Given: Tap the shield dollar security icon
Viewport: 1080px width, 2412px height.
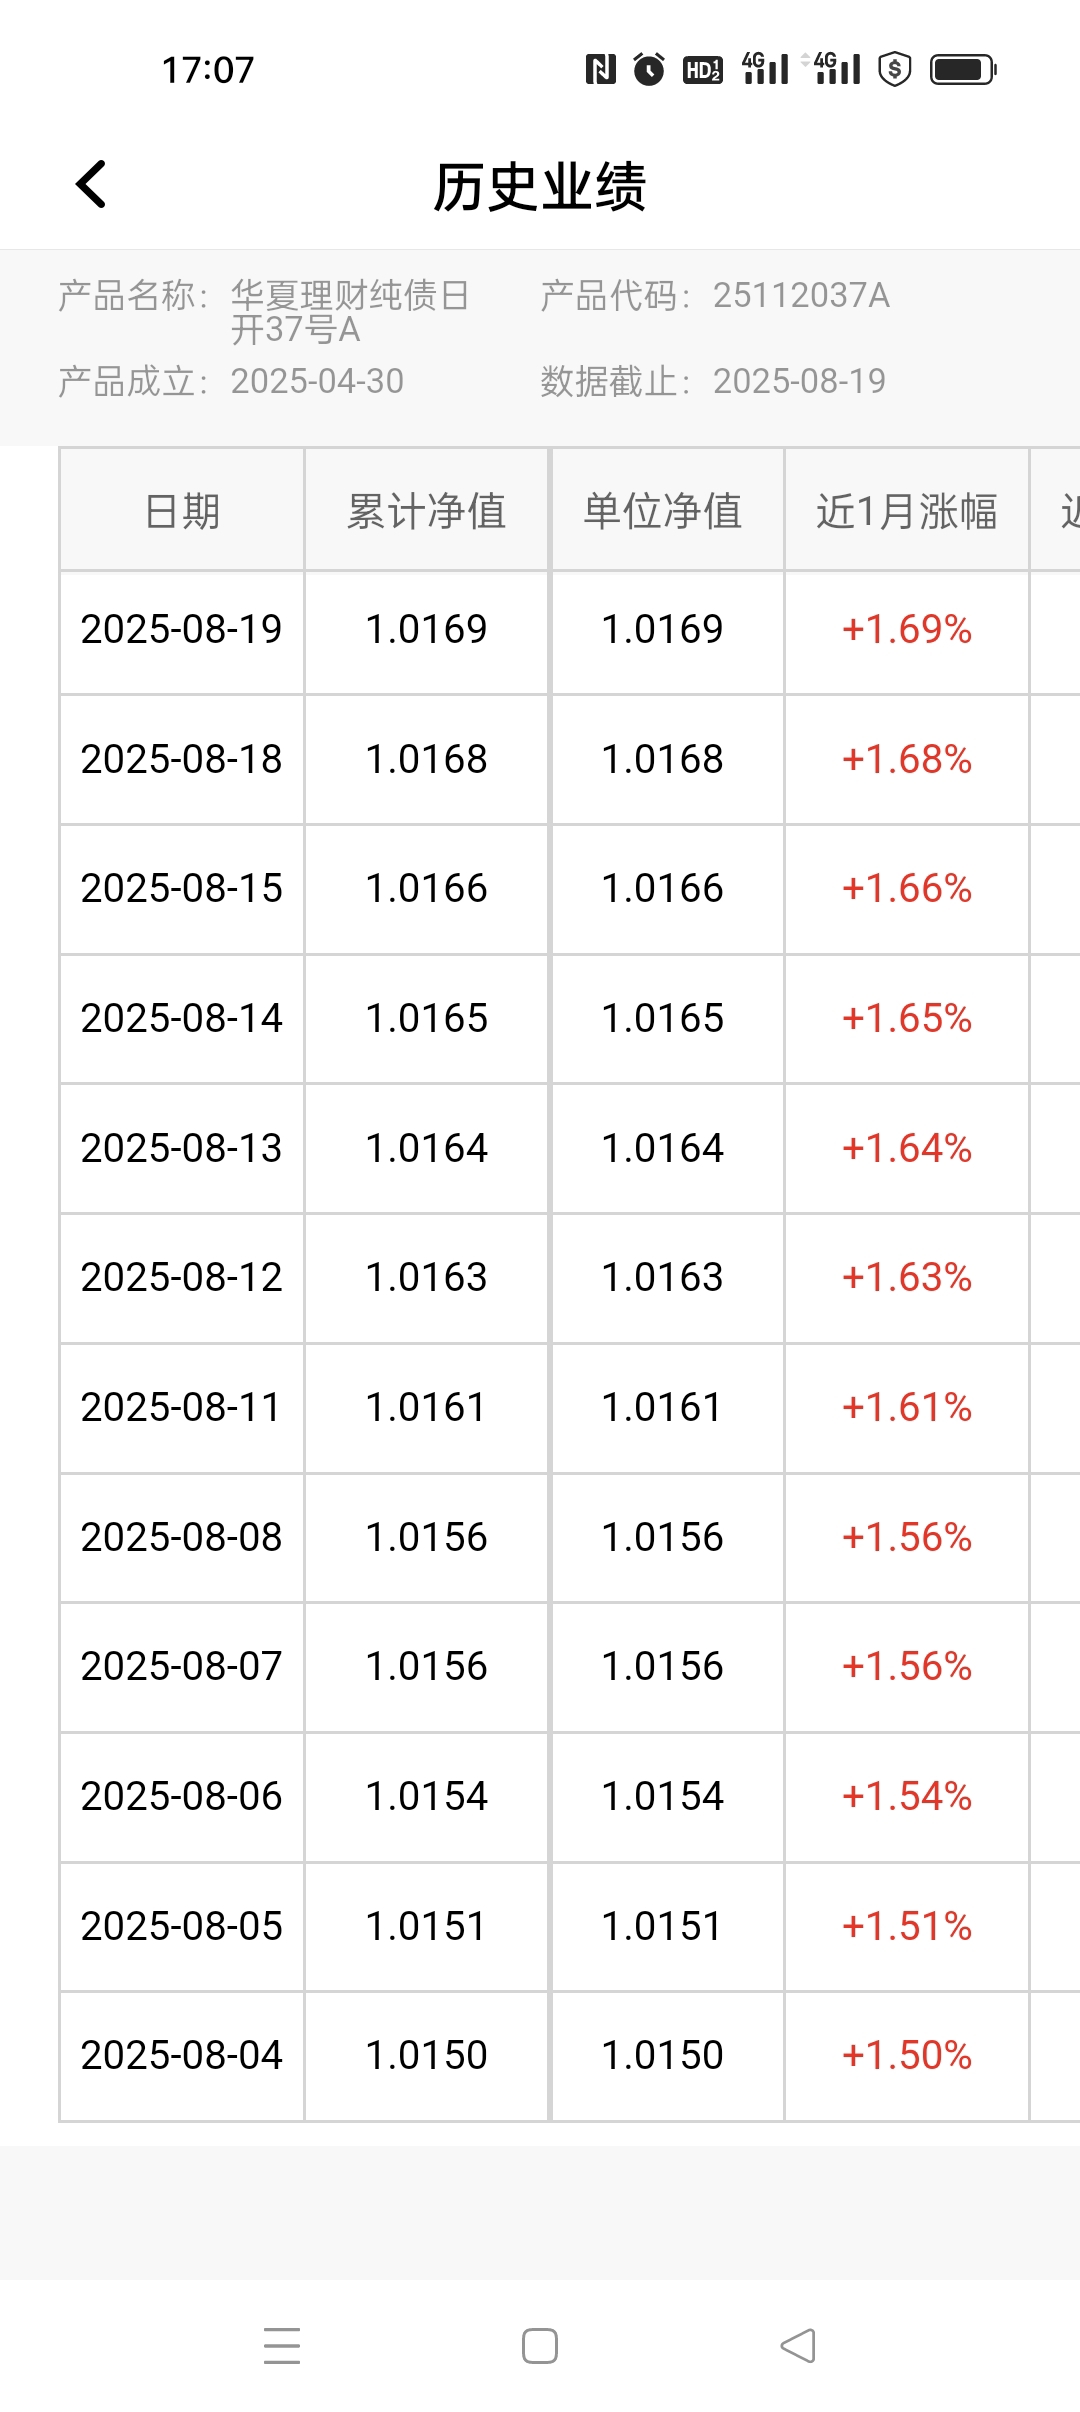Looking at the screenshot, I should pos(895,69).
